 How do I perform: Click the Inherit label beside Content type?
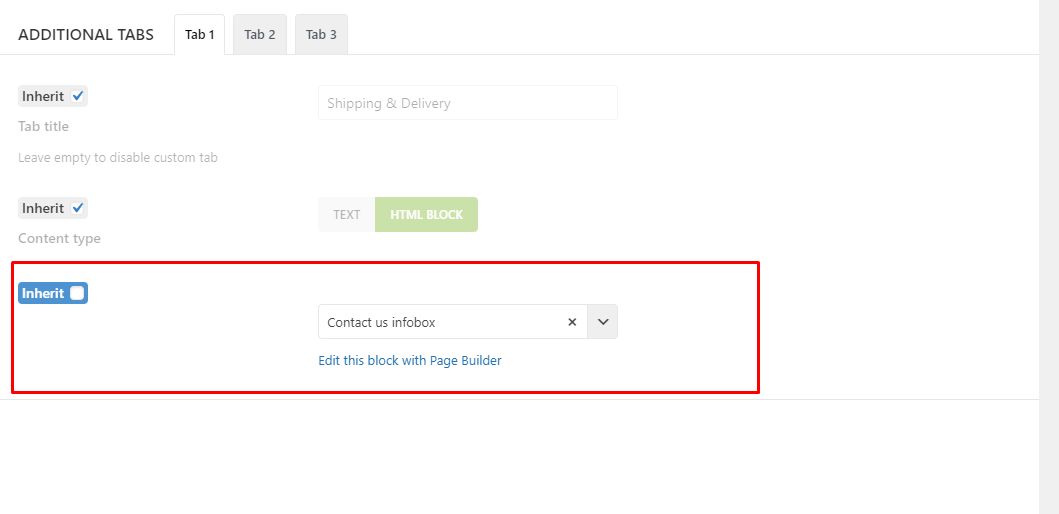(x=43, y=208)
